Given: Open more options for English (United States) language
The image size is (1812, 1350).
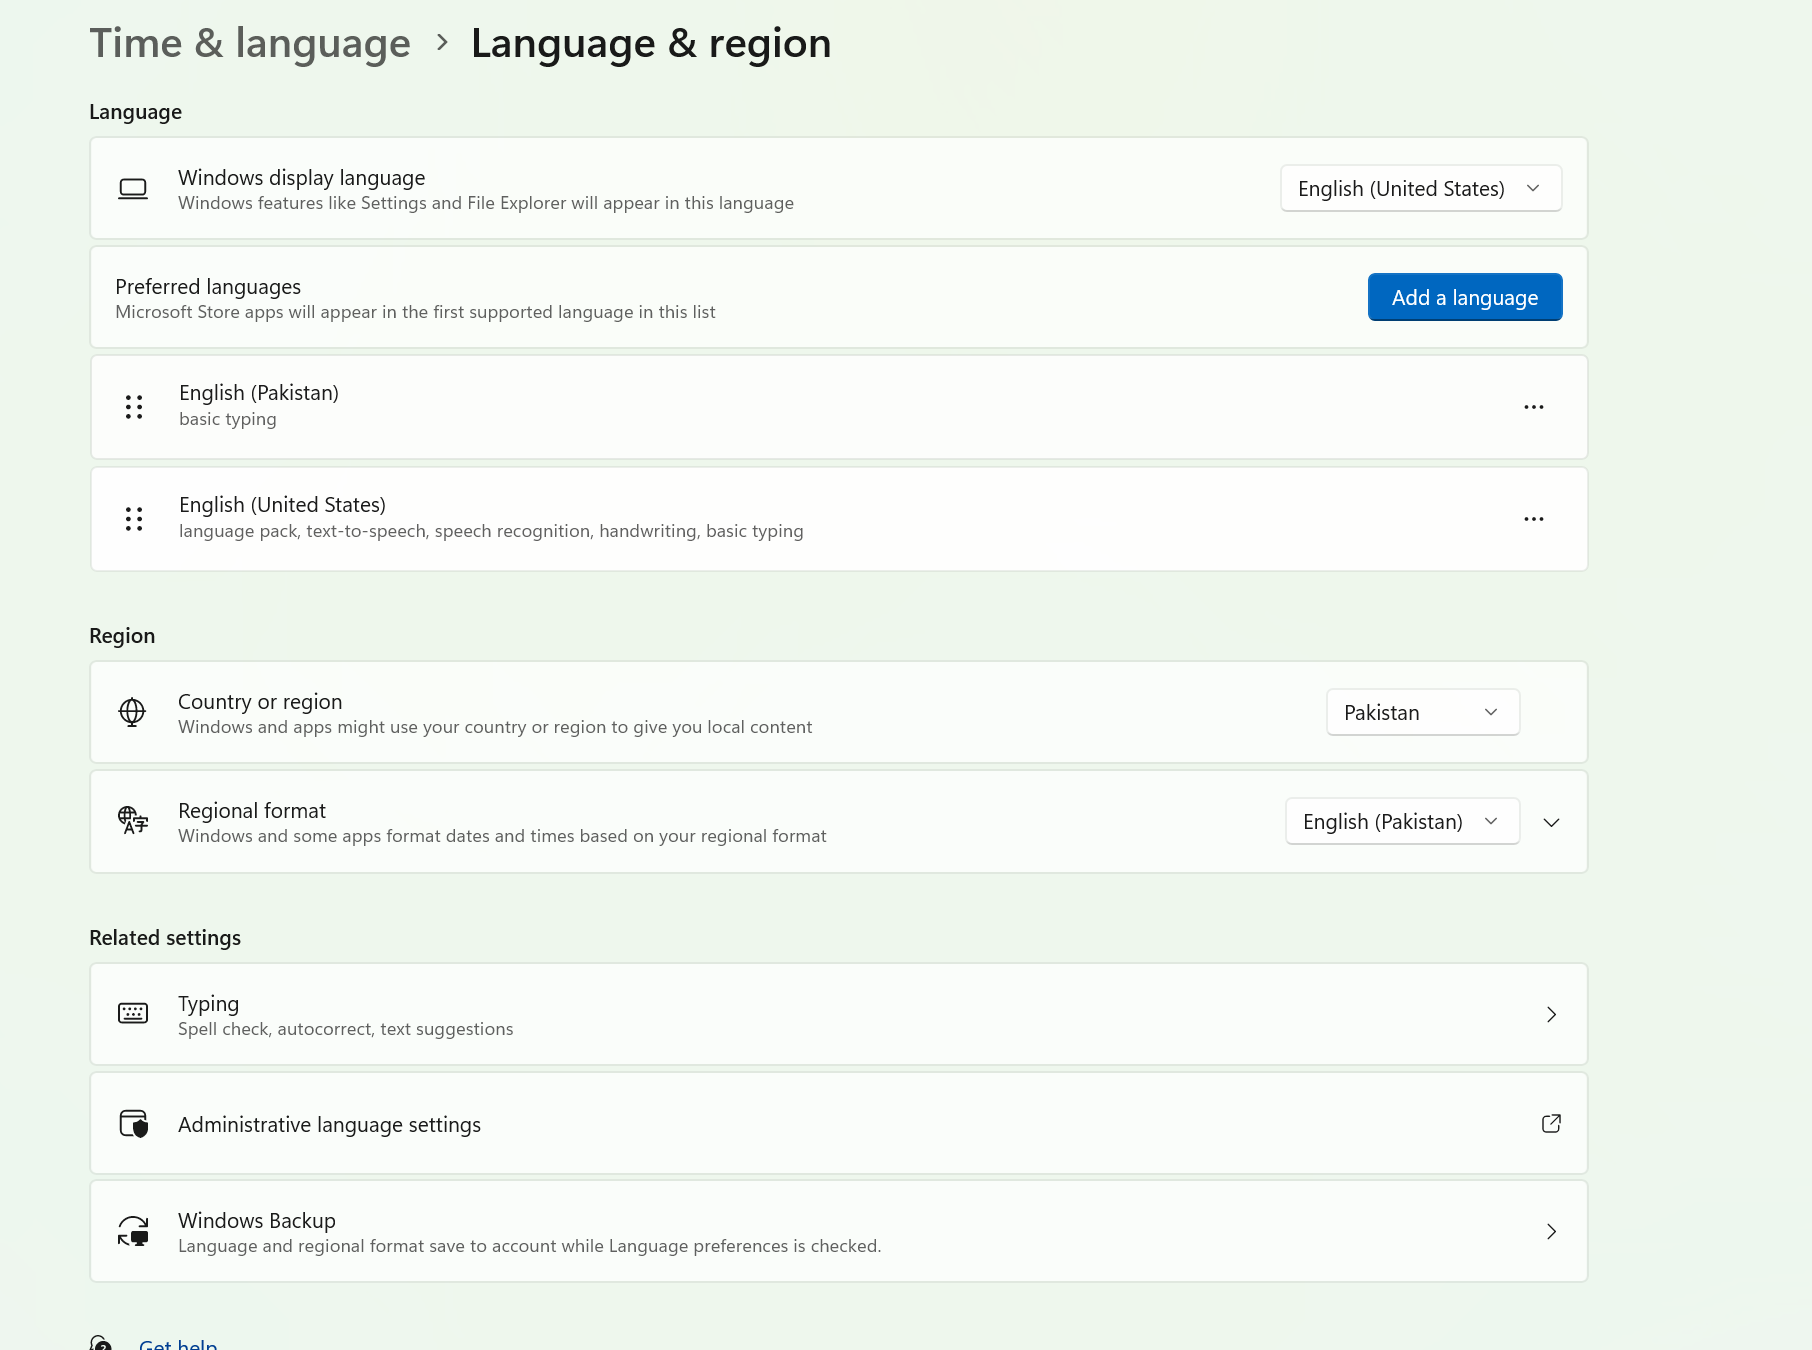Looking at the screenshot, I should [x=1534, y=519].
